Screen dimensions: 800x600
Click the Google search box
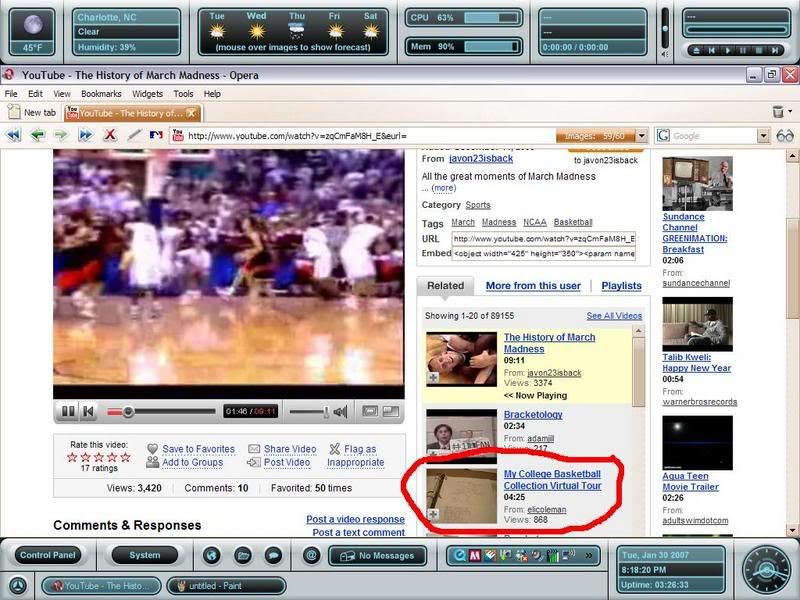(712, 136)
